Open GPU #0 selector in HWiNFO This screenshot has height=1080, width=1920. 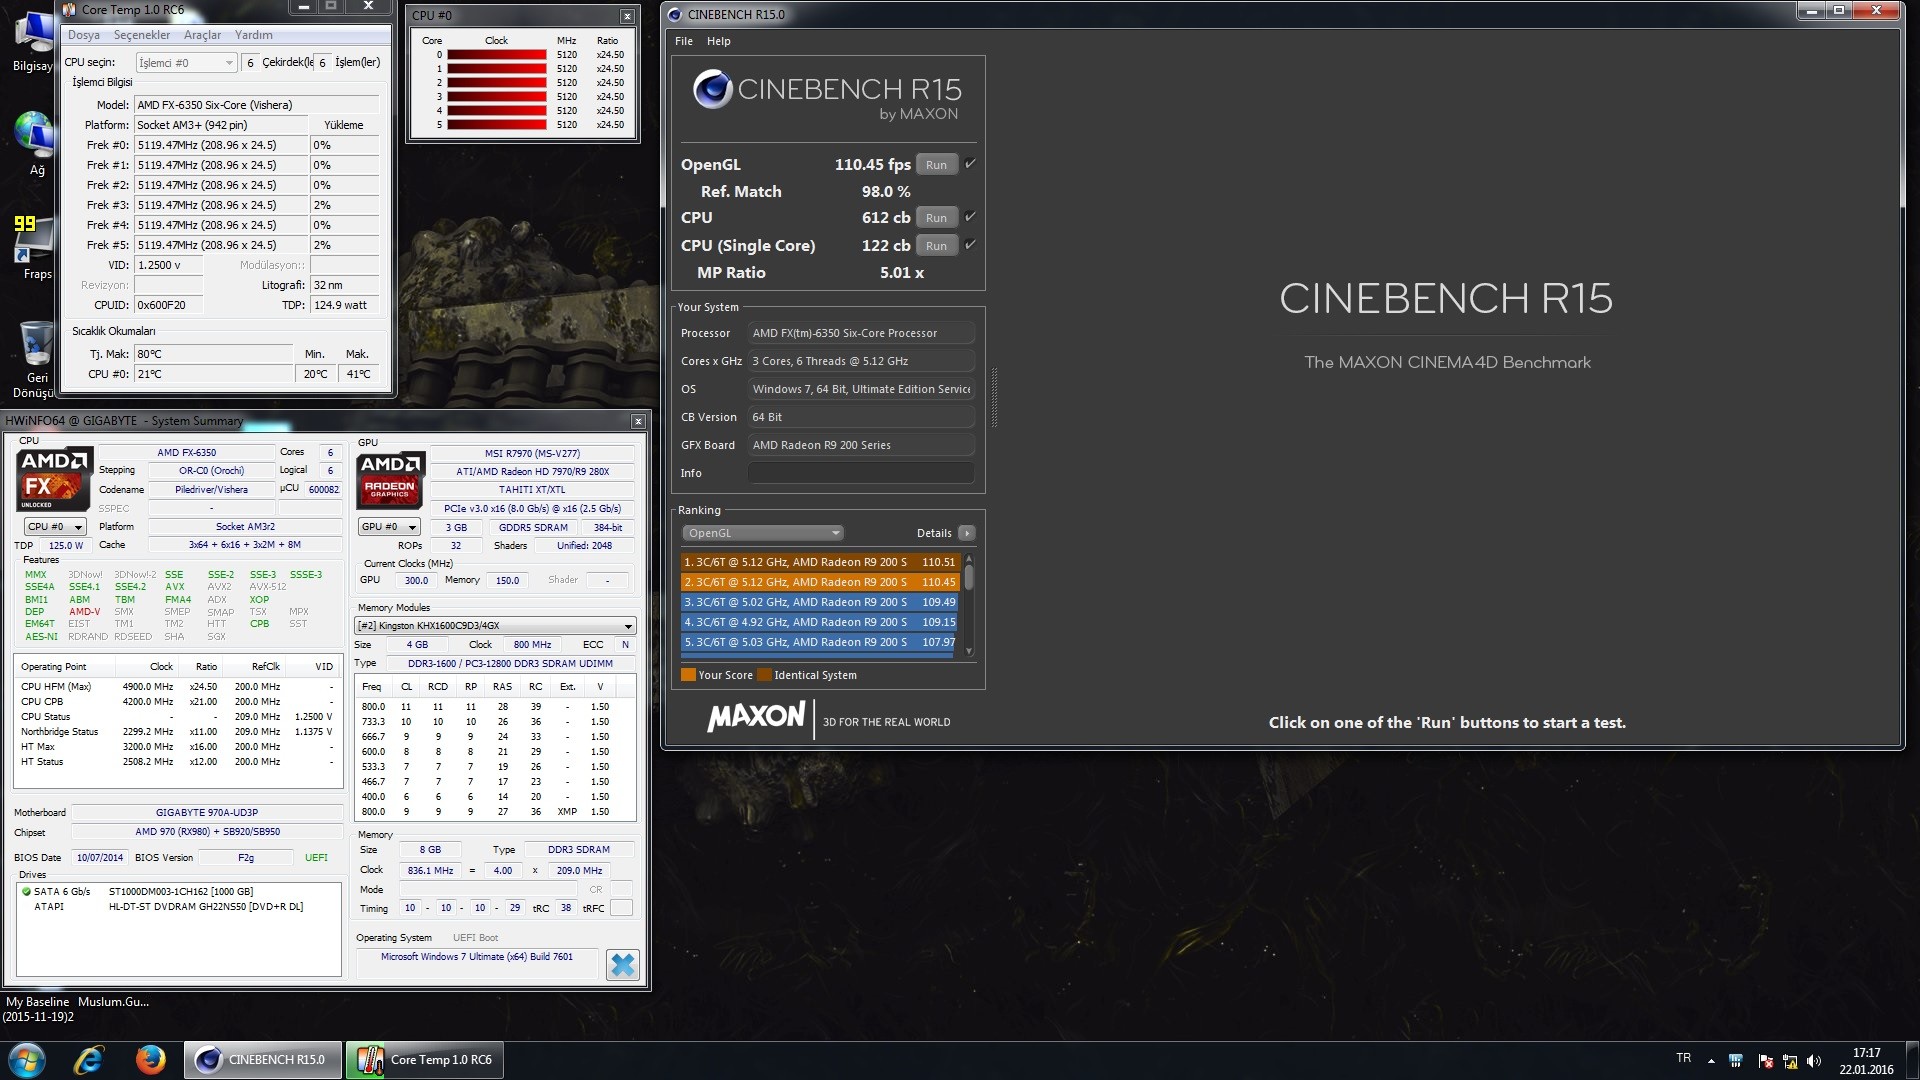pyautogui.click(x=388, y=527)
